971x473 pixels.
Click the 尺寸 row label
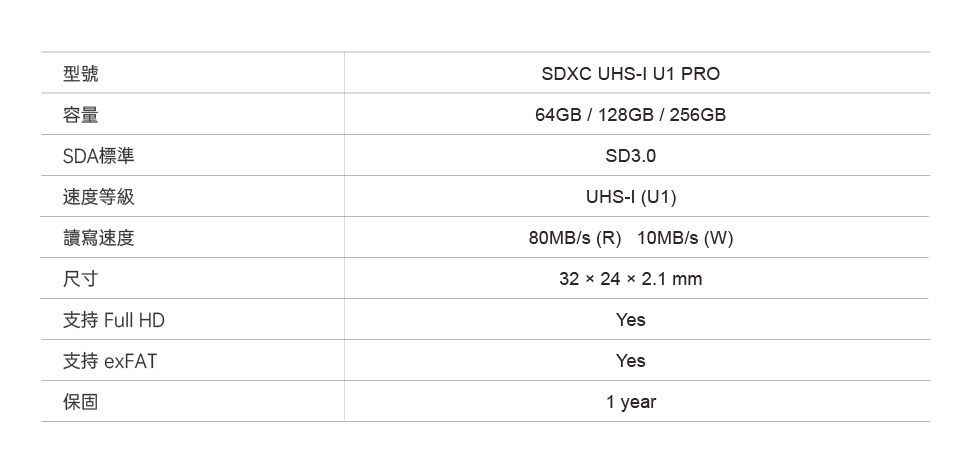tap(81, 279)
